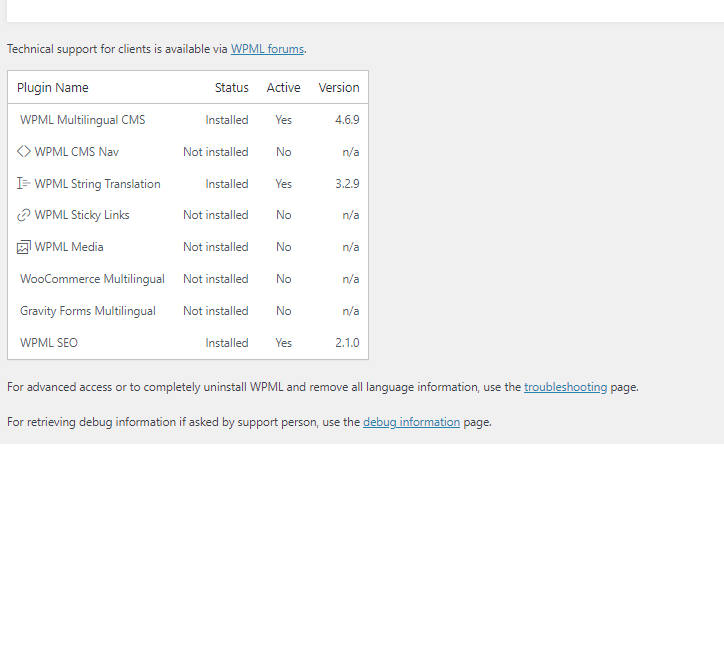This screenshot has width=724, height=654.
Task: Select the Gravity Forms Multilingual plugin name
Action: (x=88, y=311)
